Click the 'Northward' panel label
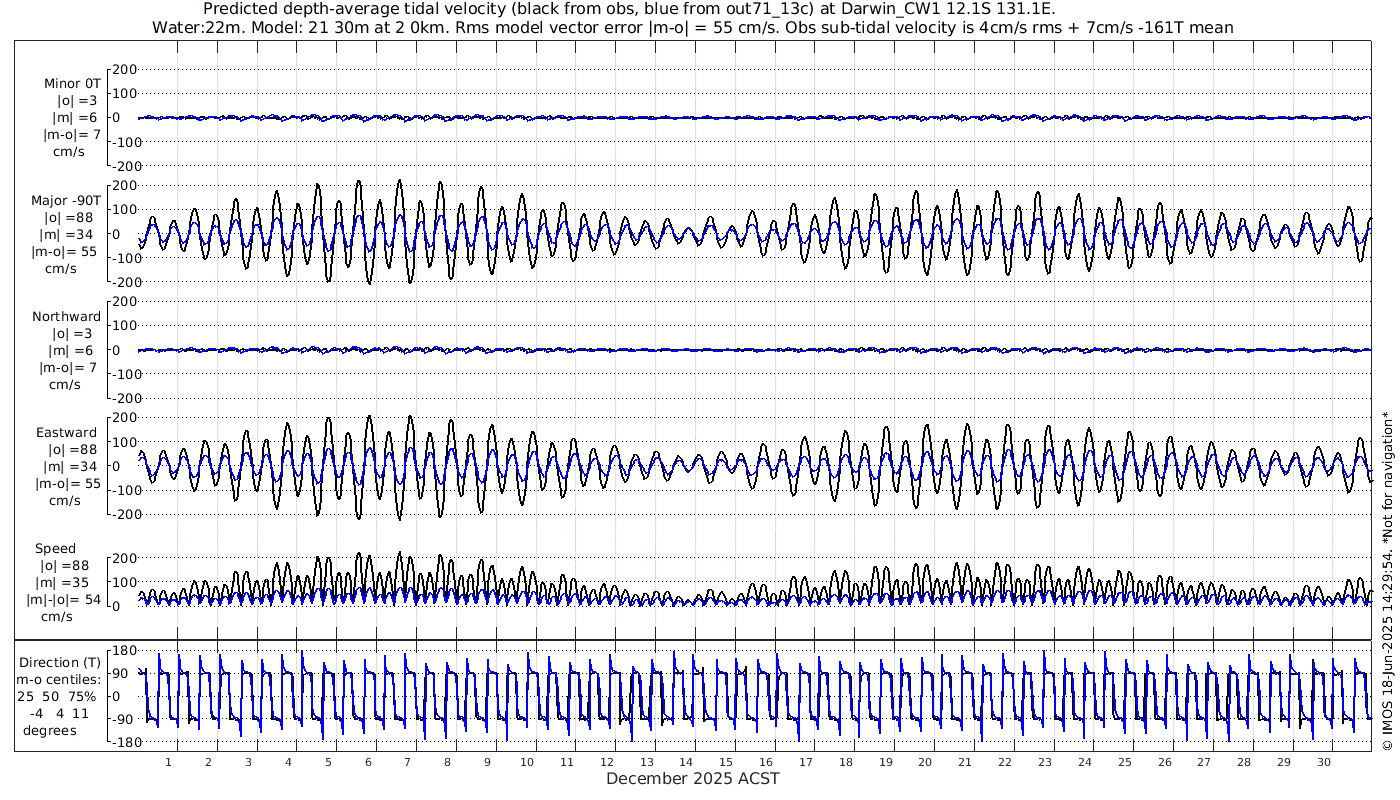The image size is (1400, 800). (x=66, y=317)
